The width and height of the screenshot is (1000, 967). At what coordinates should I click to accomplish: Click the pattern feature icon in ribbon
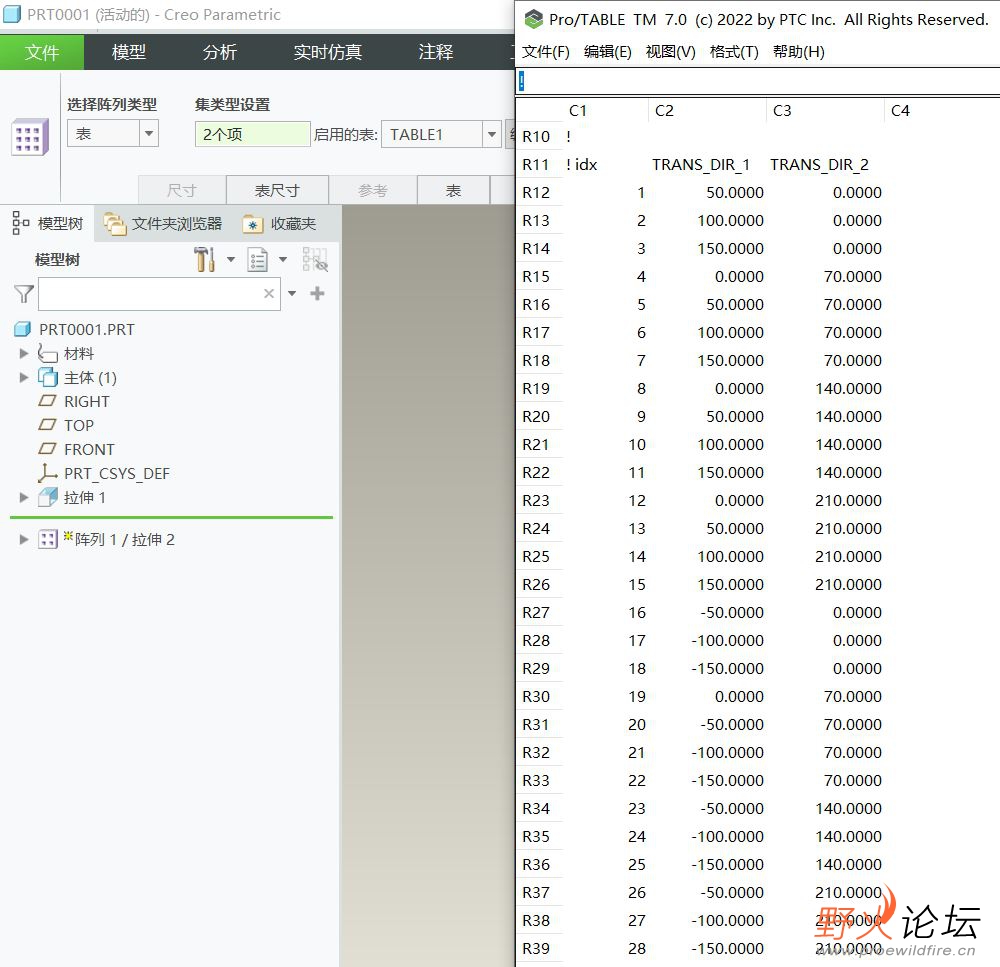click(29, 137)
